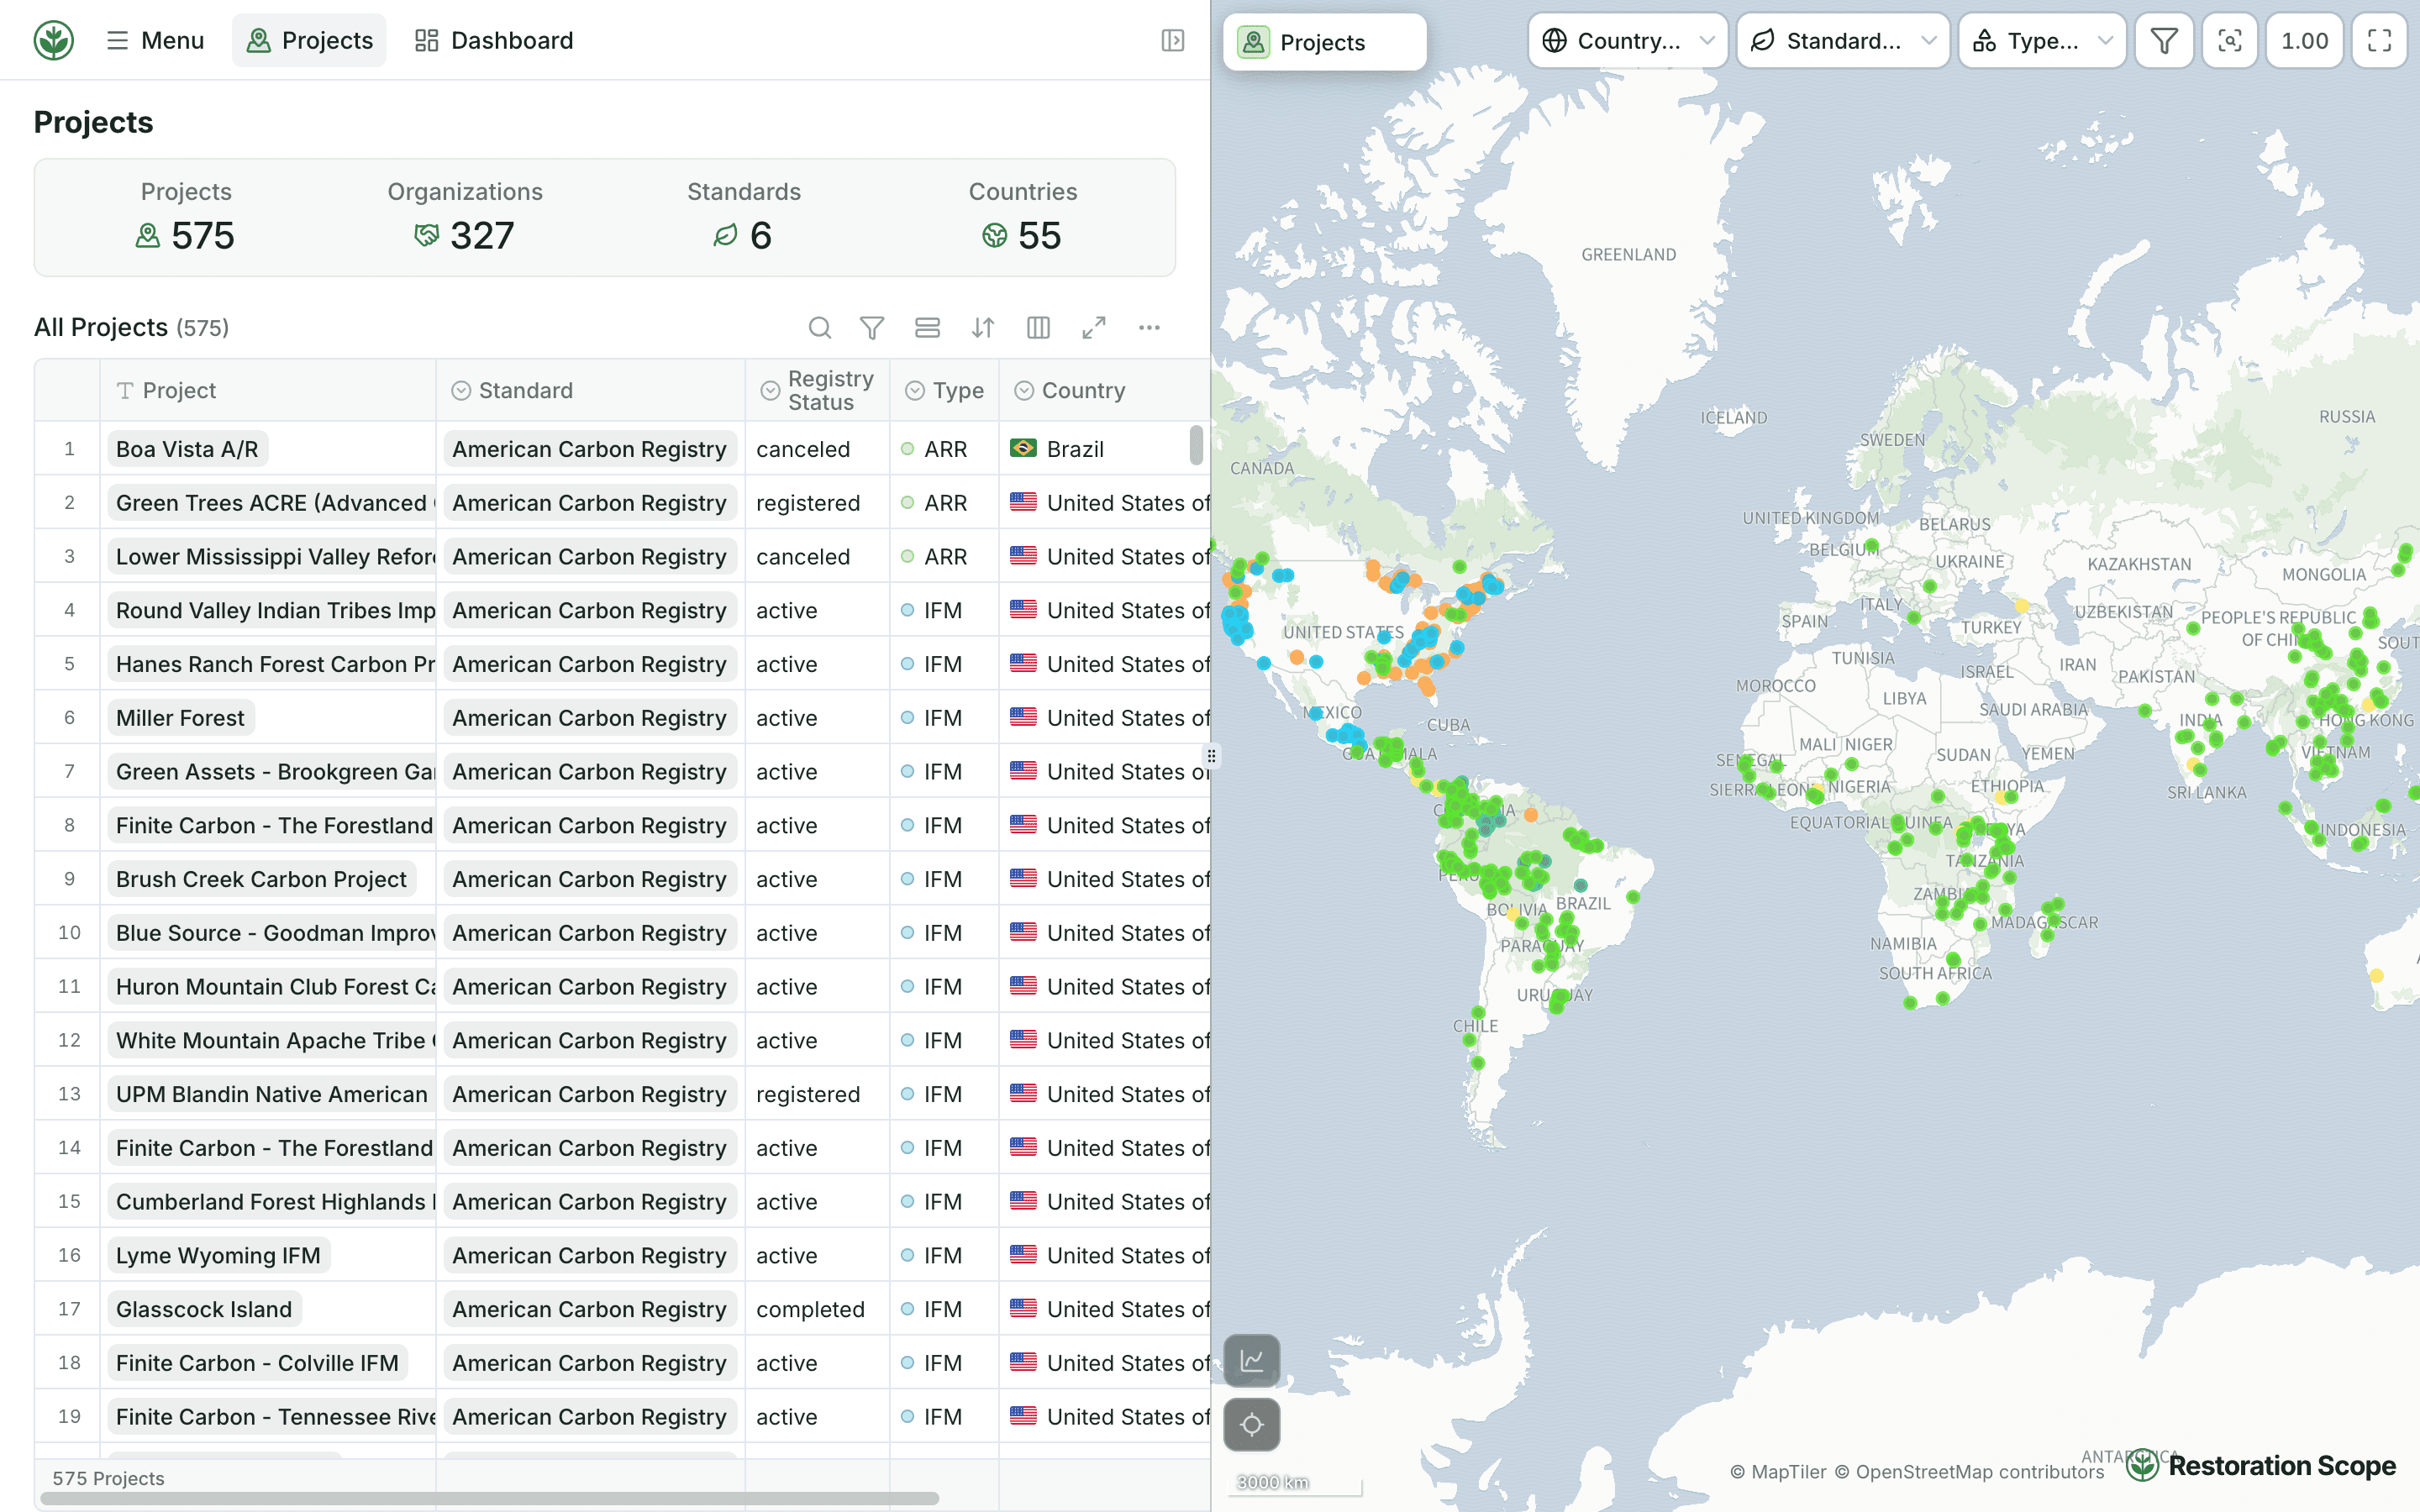Open the Registry Status column header
Screen dimensions: 2420x1512
pyautogui.click(x=817, y=391)
